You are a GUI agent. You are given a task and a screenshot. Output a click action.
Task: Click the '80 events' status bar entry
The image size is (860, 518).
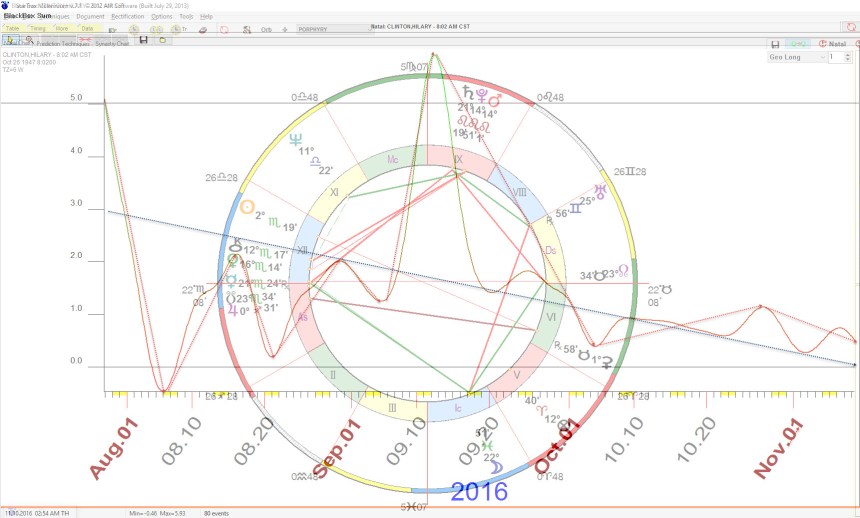tap(216, 514)
